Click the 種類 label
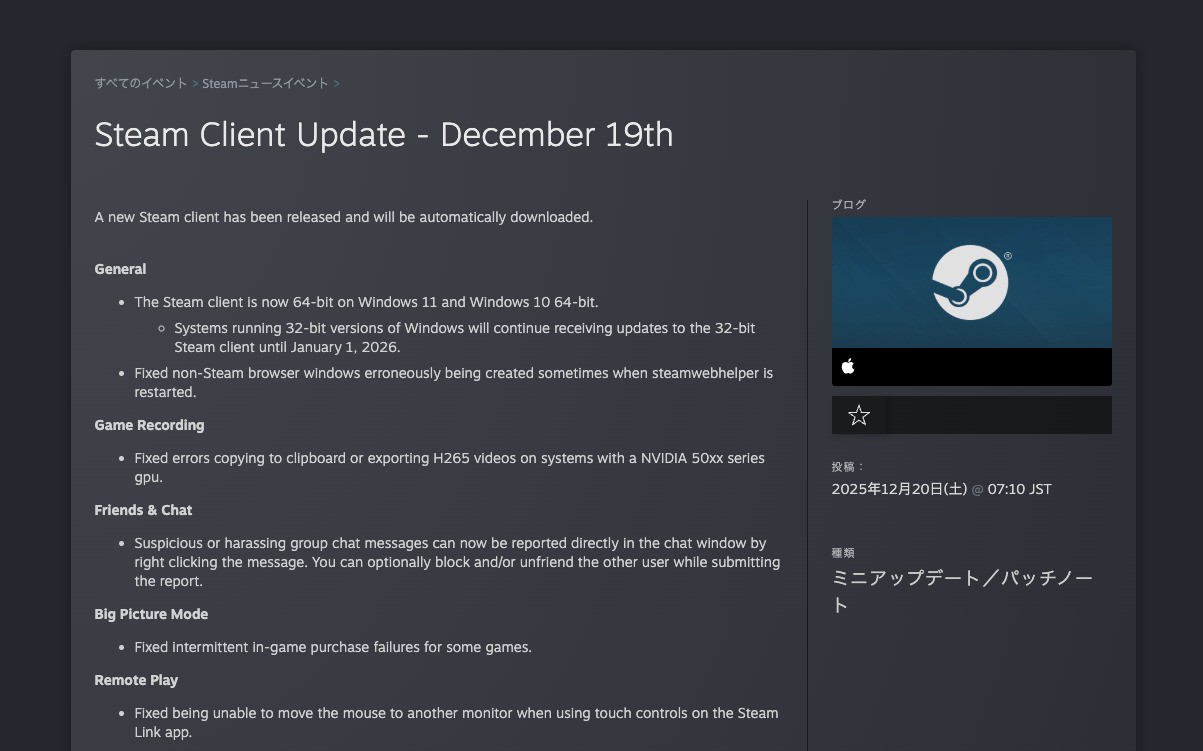Viewport: 1203px width, 751px height. pyautogui.click(x=843, y=553)
